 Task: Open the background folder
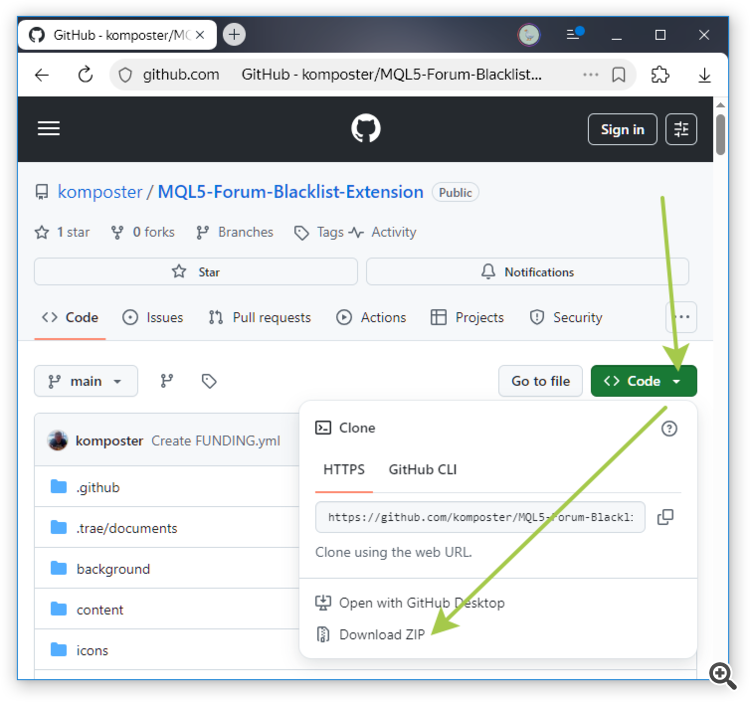pyautogui.click(x=113, y=569)
